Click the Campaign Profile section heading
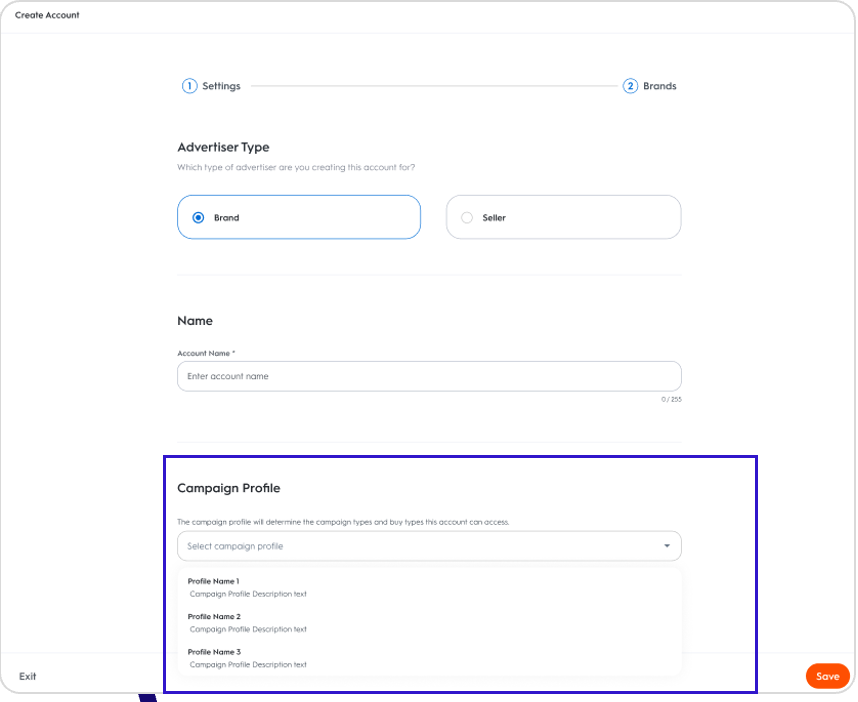The image size is (858, 702). point(228,488)
